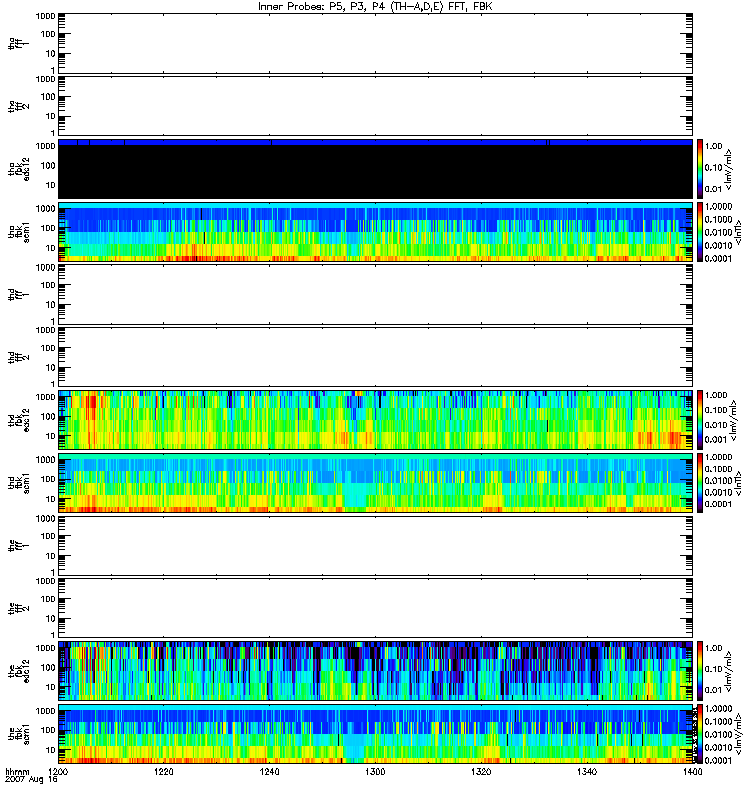Click the 1300 time axis label
The image size is (750, 800).
375,771
